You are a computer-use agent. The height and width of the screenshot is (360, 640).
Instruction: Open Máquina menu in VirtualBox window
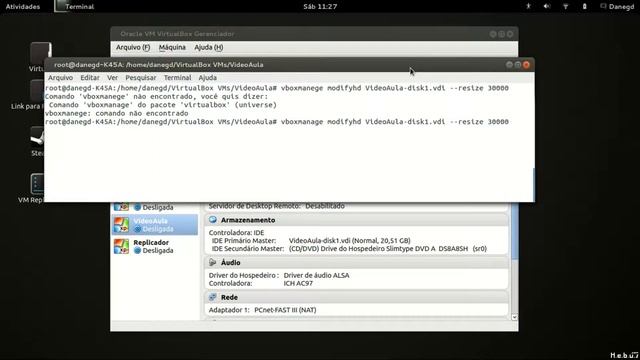(172, 47)
